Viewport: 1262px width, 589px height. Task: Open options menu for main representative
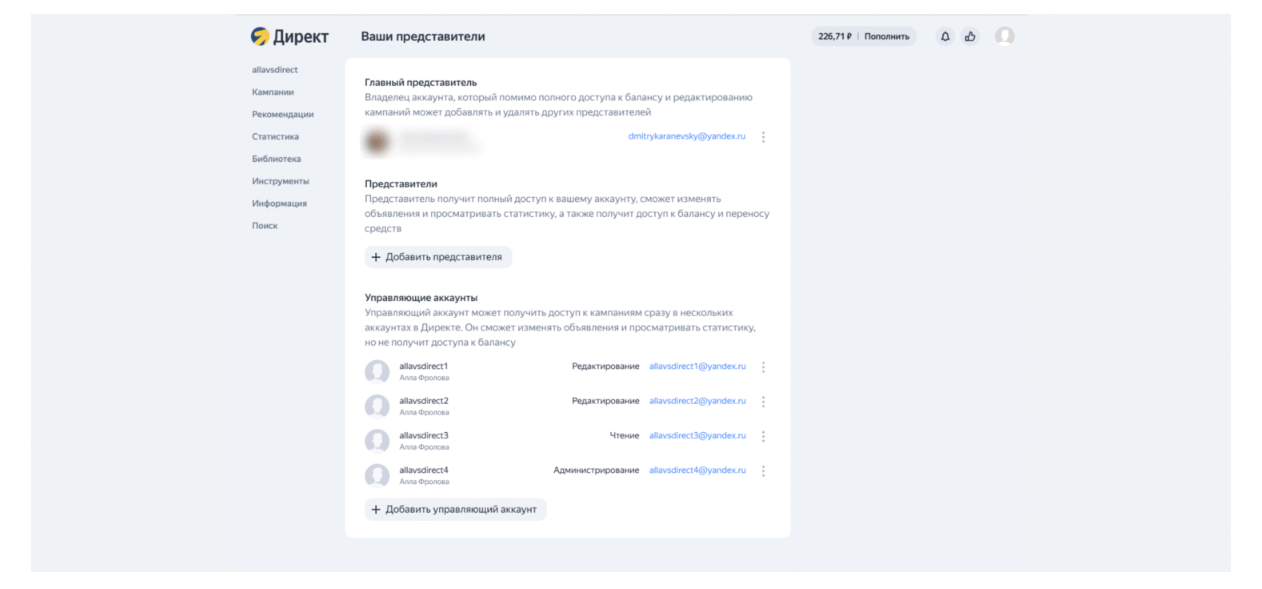tap(763, 137)
